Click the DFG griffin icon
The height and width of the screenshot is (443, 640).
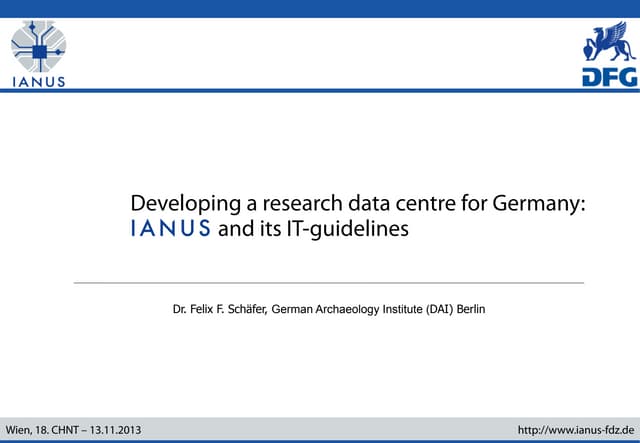point(609,43)
